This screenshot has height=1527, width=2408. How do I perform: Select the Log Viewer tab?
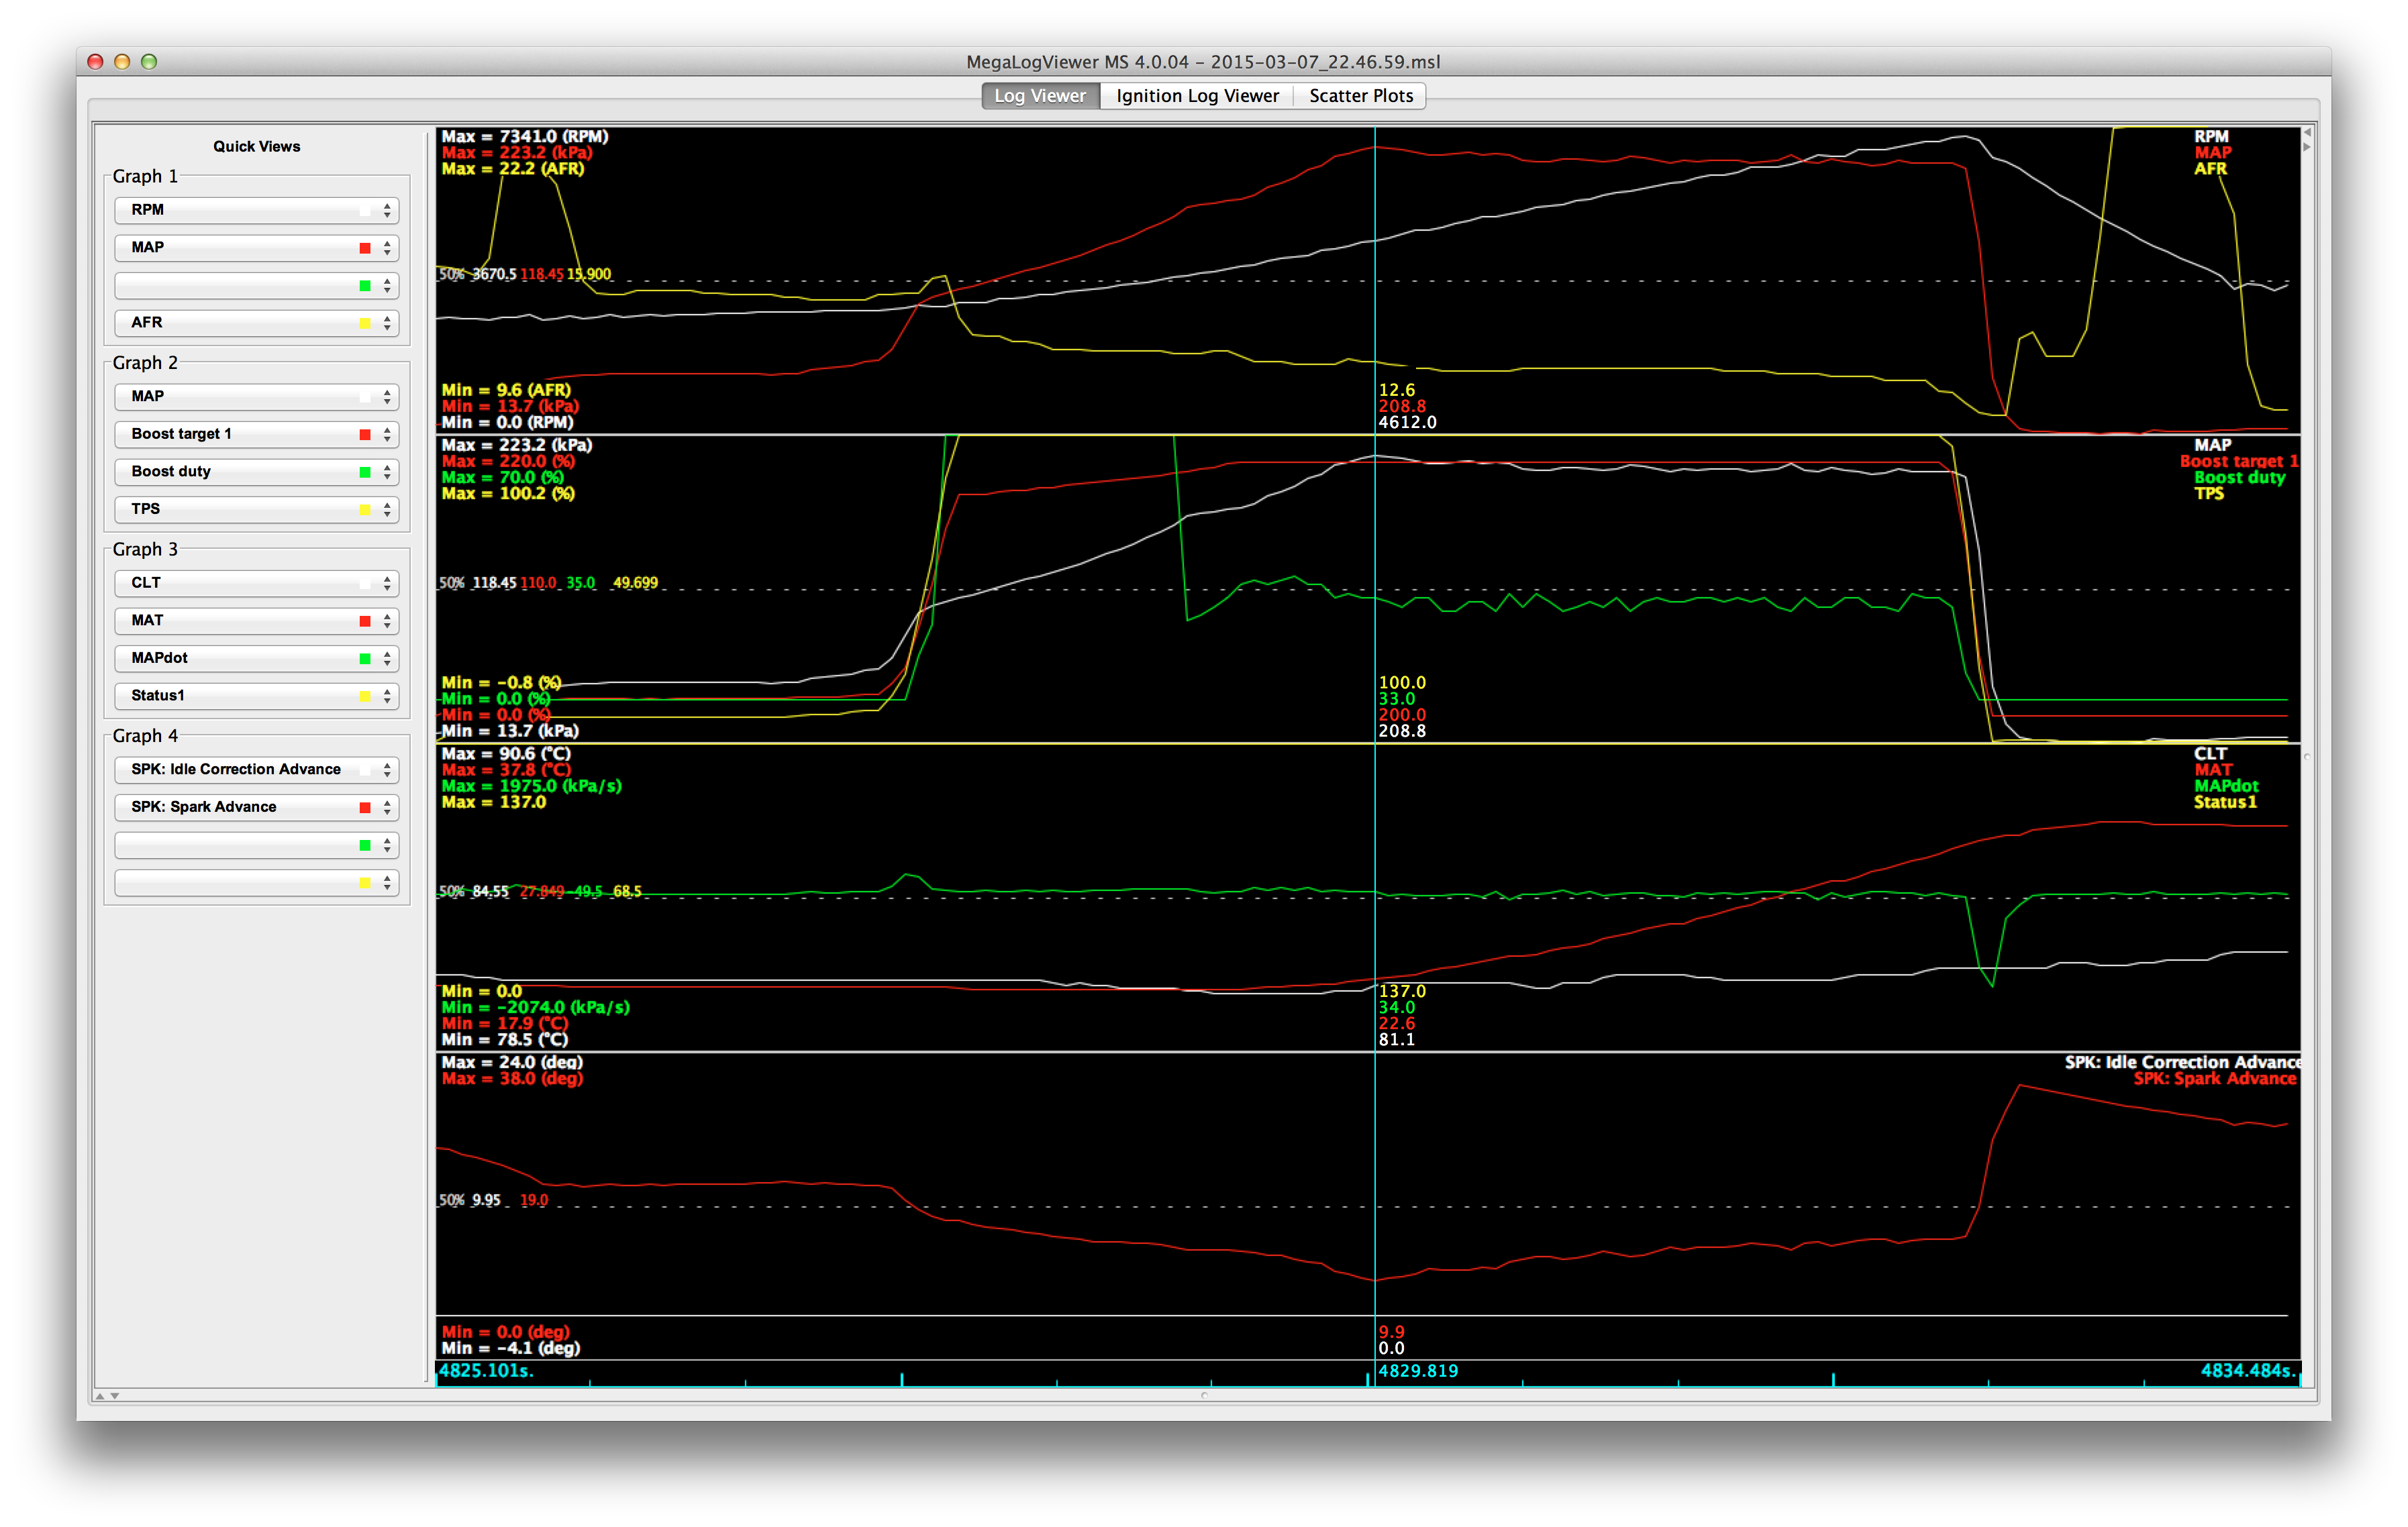tap(1040, 96)
